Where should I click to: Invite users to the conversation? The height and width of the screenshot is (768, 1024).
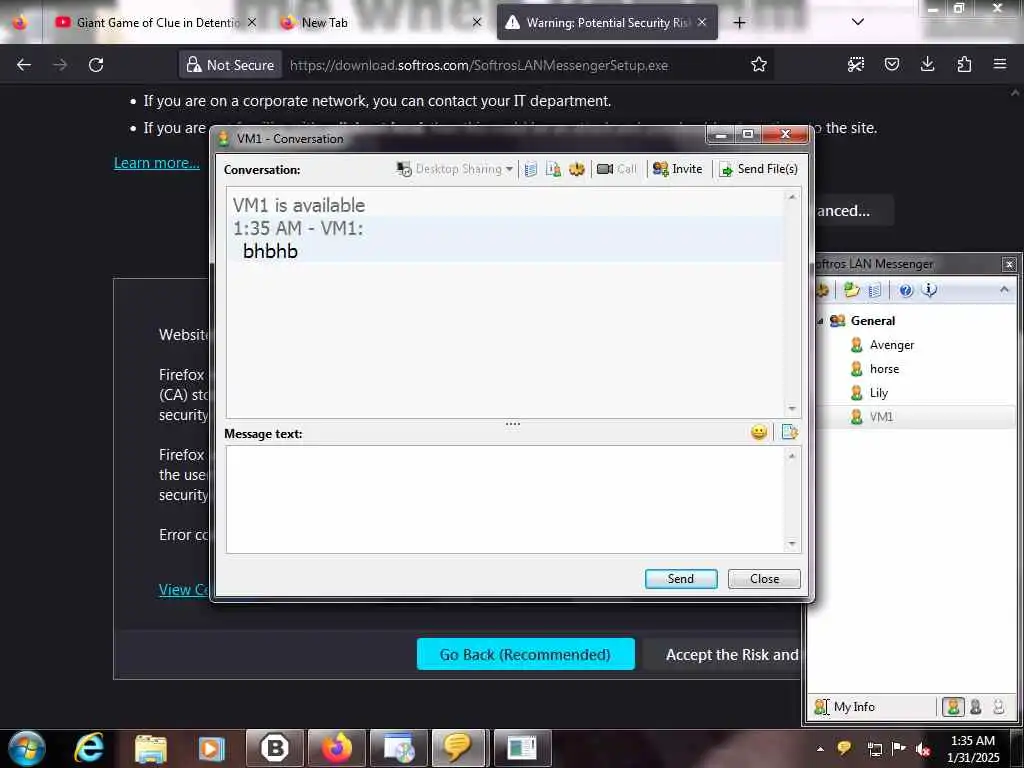pos(678,169)
